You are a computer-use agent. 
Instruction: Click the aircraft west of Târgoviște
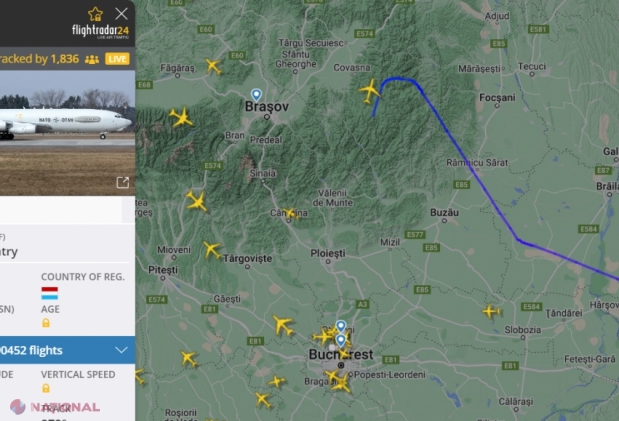212,250
